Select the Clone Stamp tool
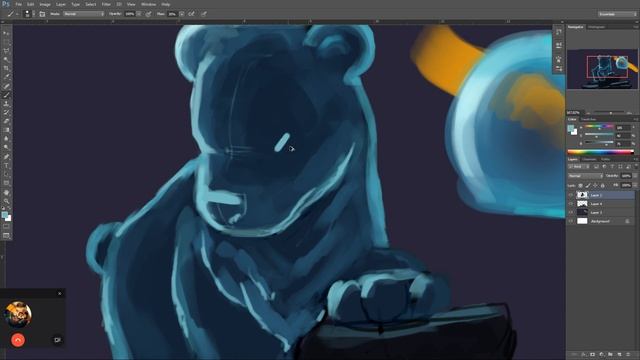 (x=6, y=104)
